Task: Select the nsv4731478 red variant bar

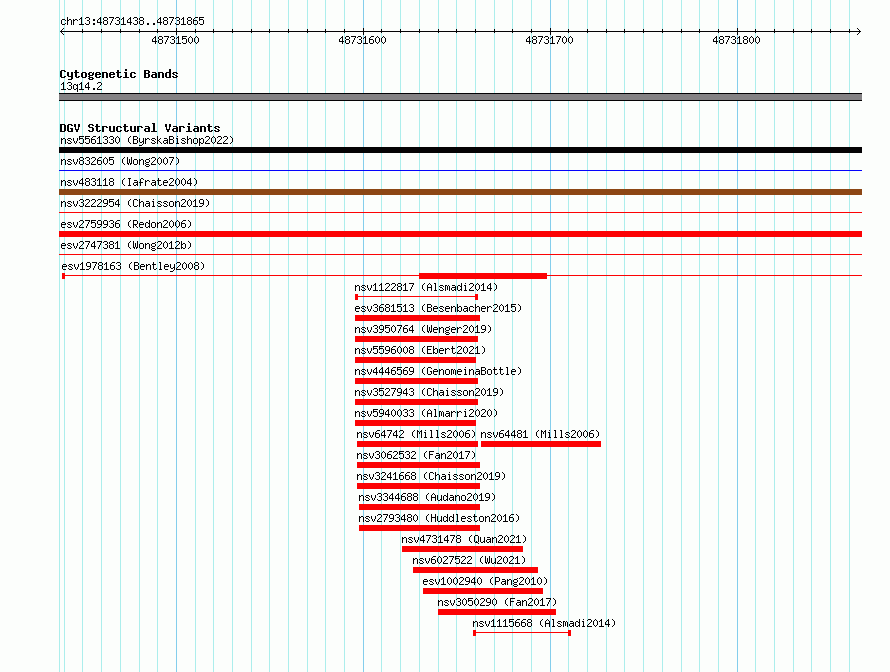Action: (x=463, y=549)
